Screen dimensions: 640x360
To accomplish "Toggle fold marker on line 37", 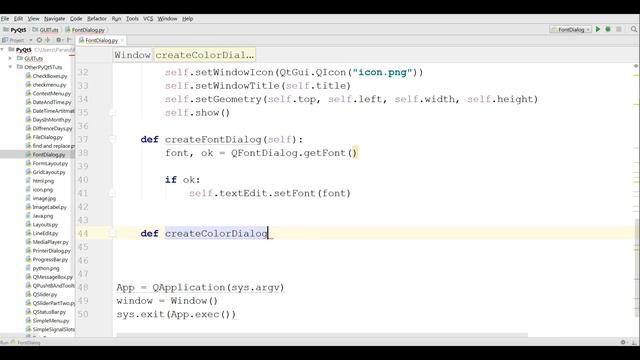I will click(x=112, y=139).
